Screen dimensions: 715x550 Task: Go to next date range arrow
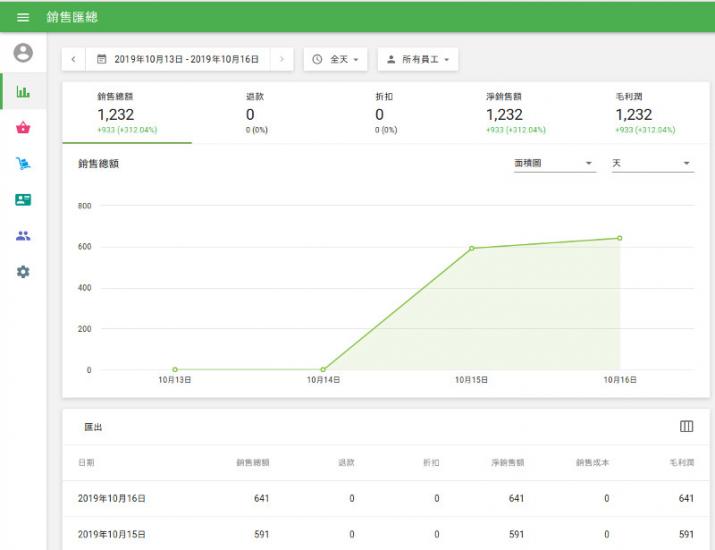coord(282,59)
